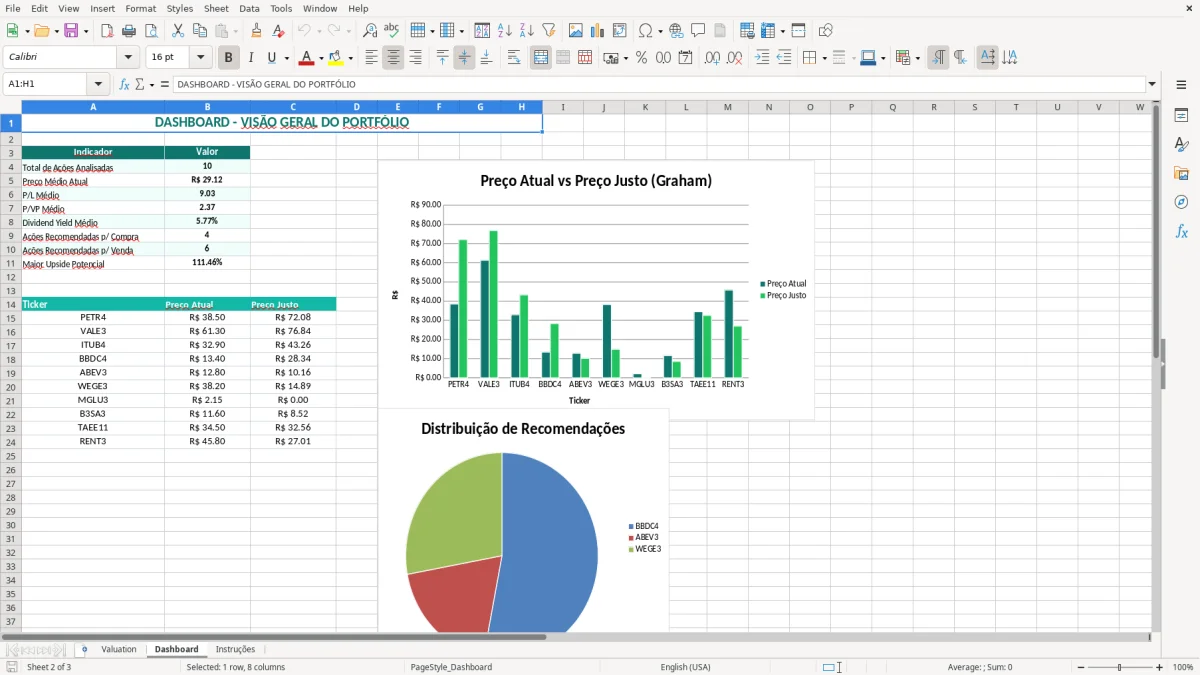Open the font name dropdown

(128, 58)
